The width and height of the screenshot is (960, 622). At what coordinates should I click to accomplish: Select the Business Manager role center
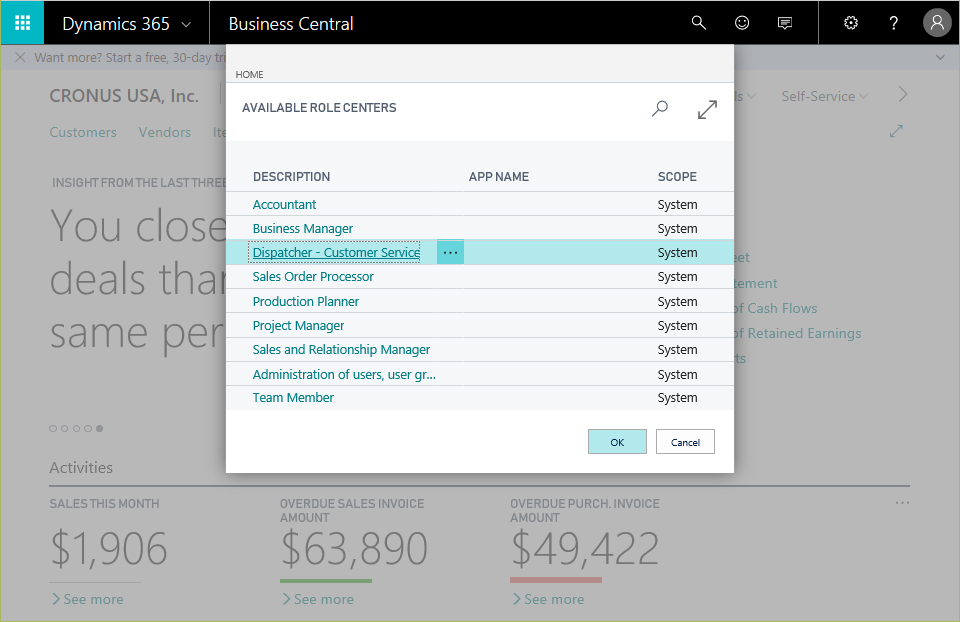pyautogui.click(x=302, y=228)
